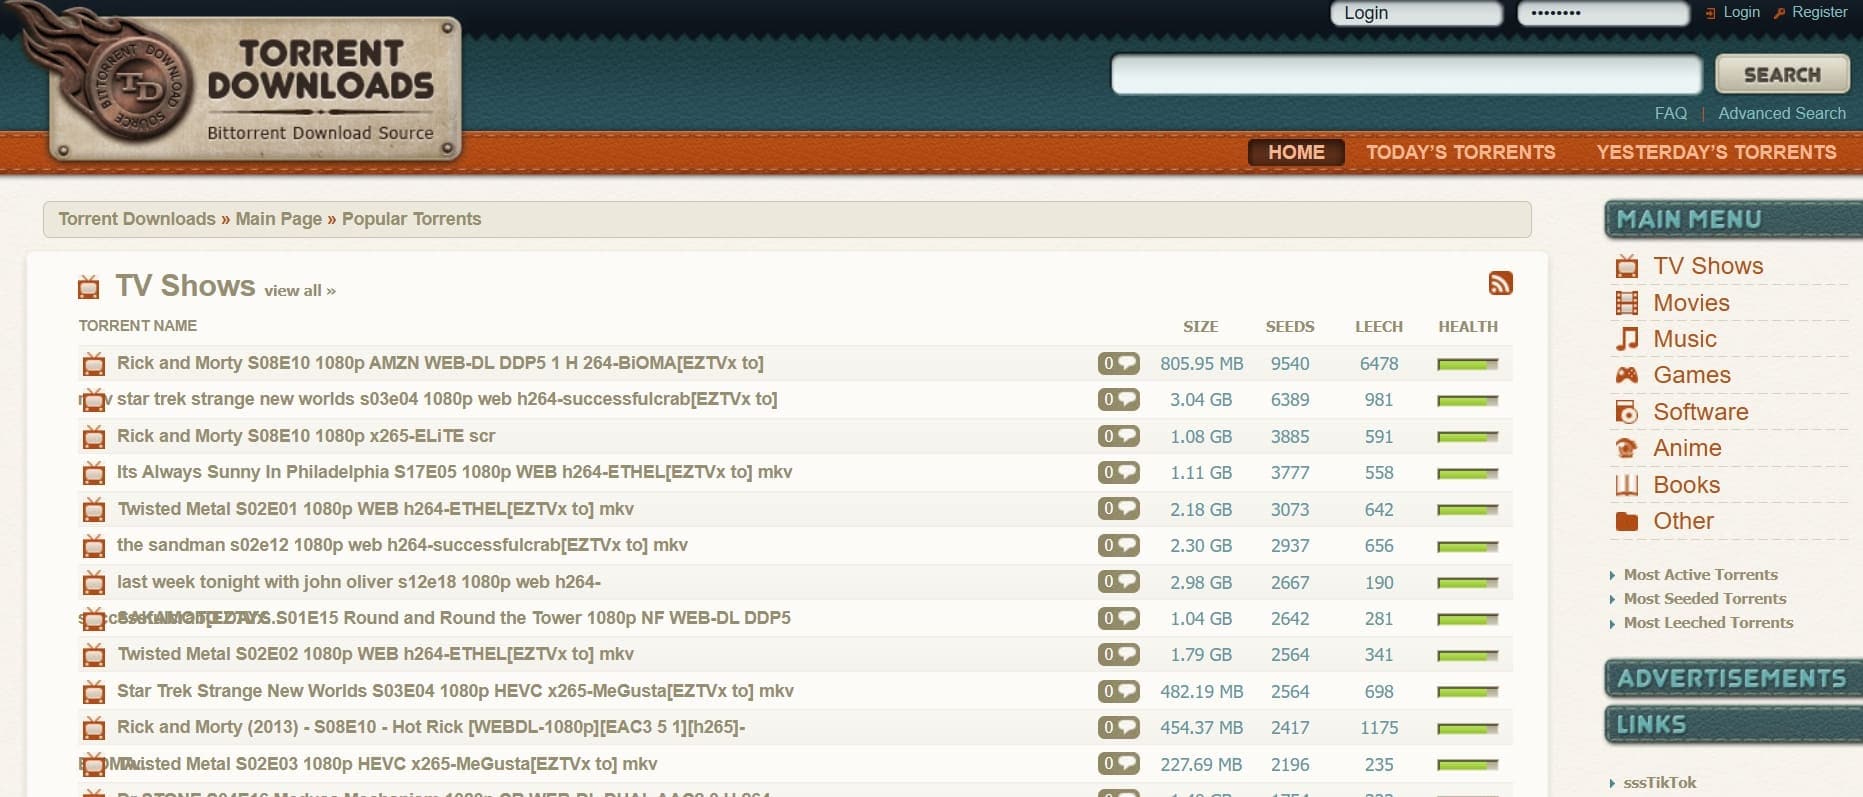
Task: Open Most Leeched Torrents link
Action: click(x=1708, y=623)
